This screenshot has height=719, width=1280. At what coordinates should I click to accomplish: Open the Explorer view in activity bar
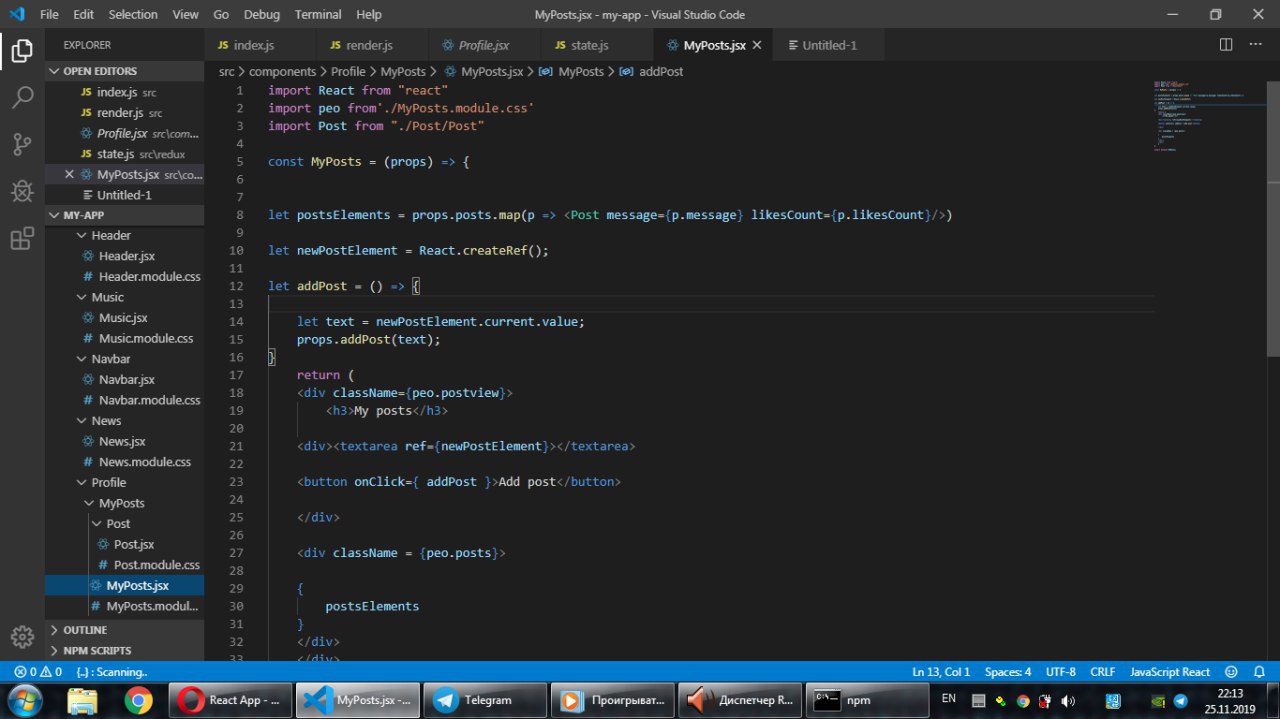[22, 51]
